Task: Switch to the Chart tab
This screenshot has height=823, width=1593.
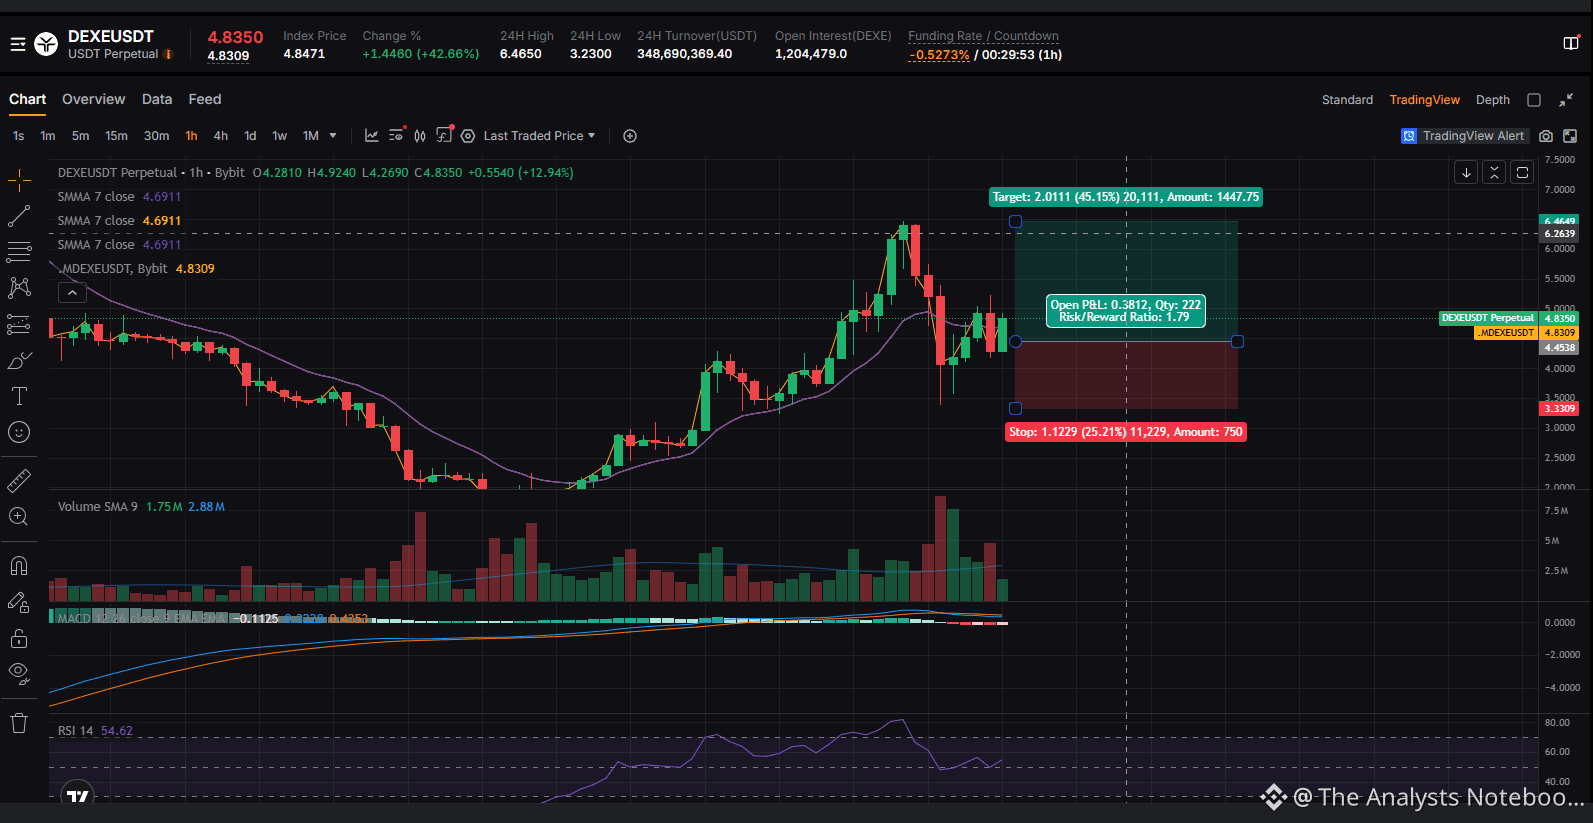Action: tap(28, 99)
